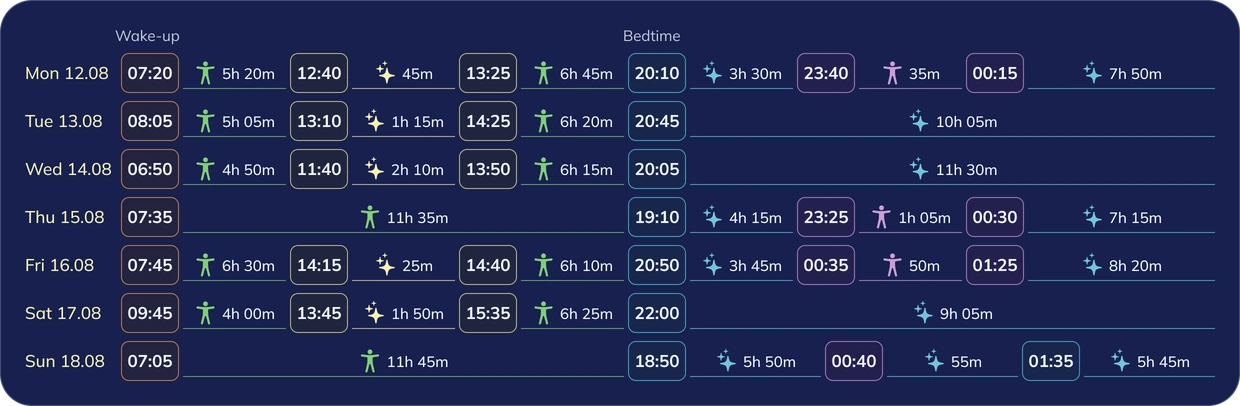Click the purple awake icon beside 50m on Friday
This screenshot has height=406, width=1240.
tap(892, 265)
